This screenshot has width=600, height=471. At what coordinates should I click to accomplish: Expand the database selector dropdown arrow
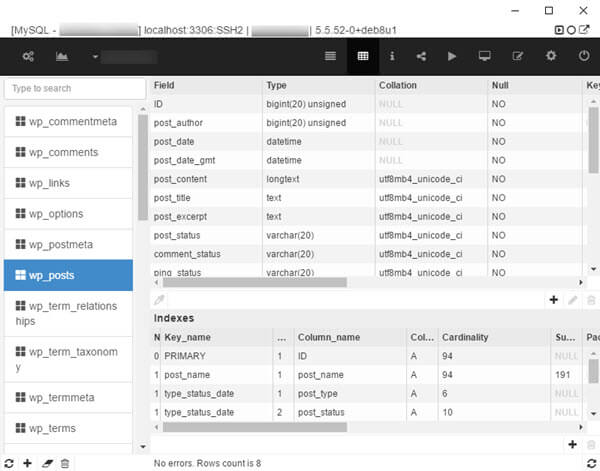click(95, 57)
